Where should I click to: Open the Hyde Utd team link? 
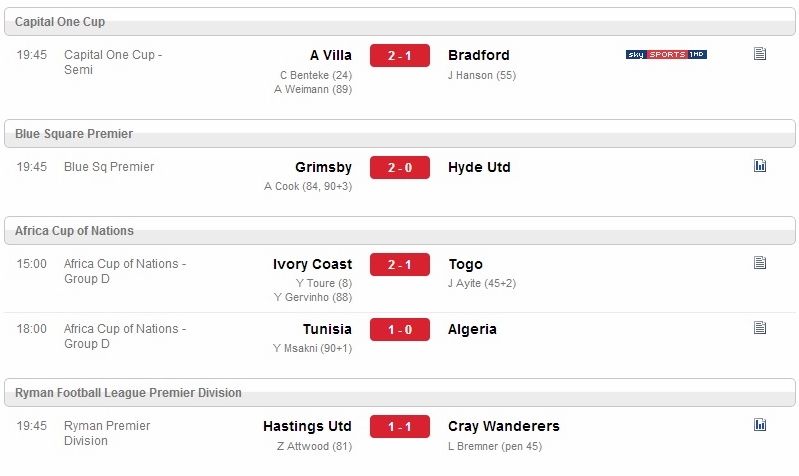tap(479, 167)
